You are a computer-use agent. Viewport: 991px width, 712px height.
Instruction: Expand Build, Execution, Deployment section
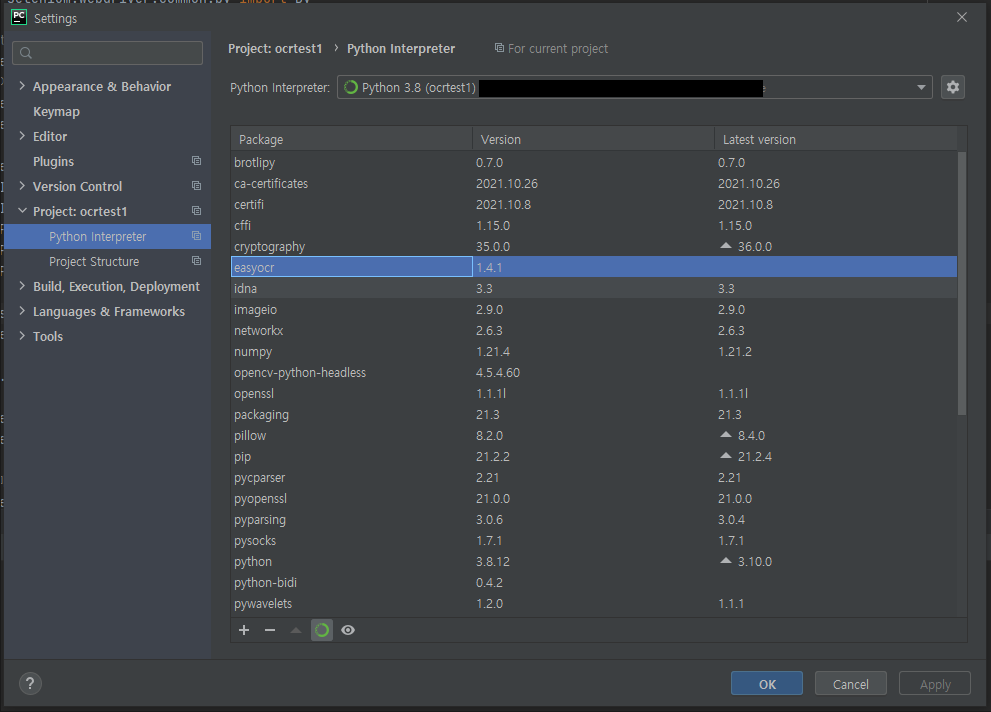(22, 286)
